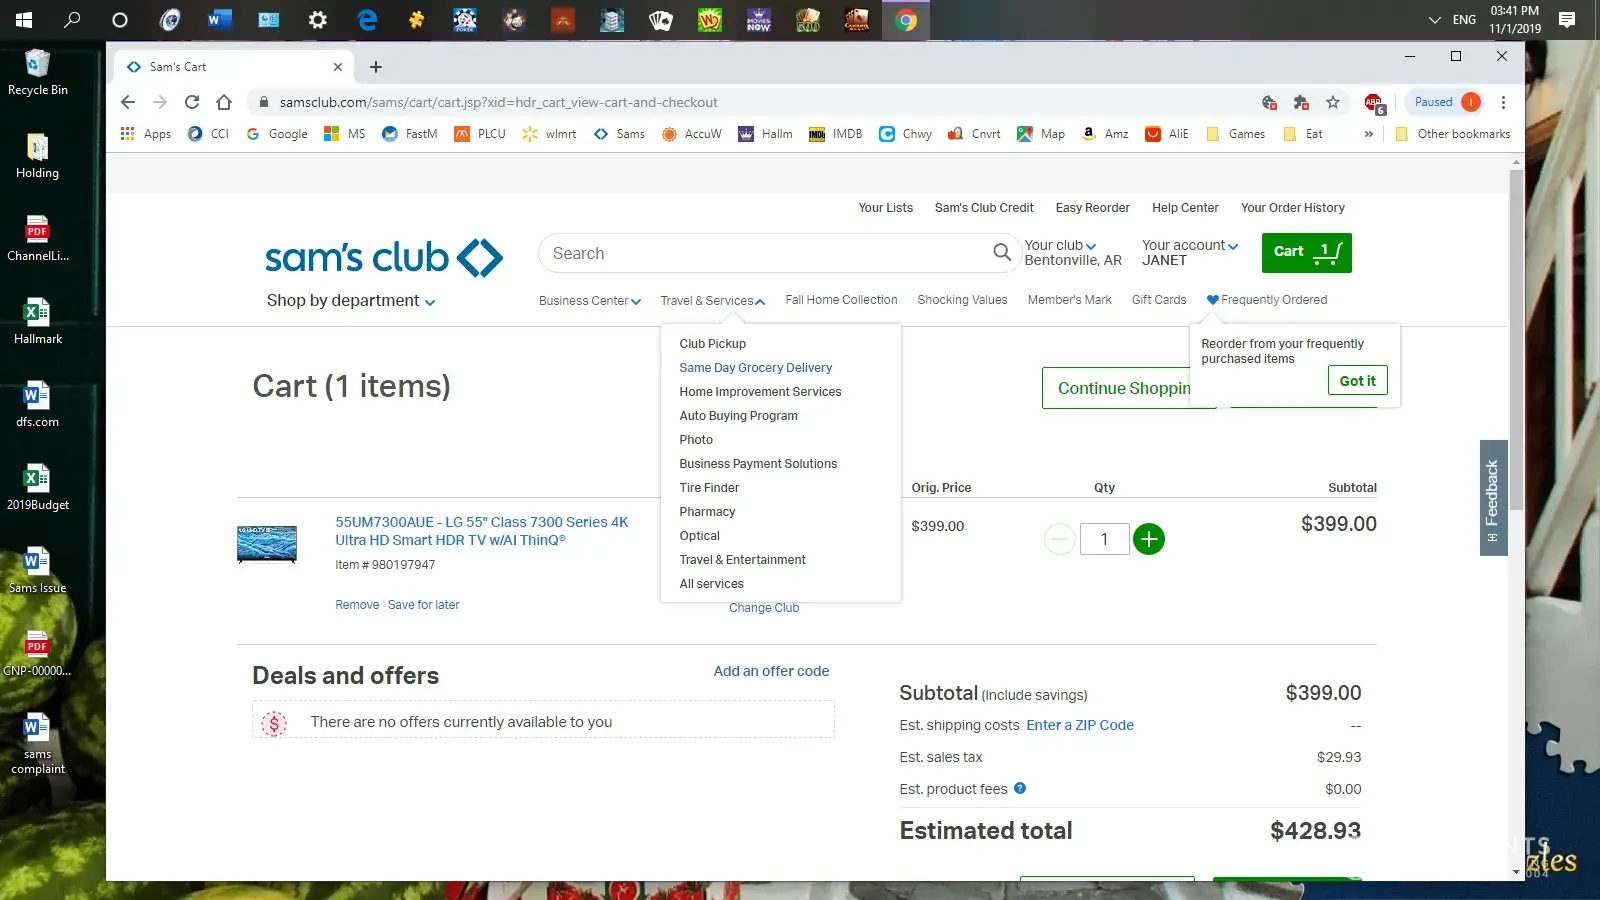Reload the page using the refresh icon
Image resolution: width=1600 pixels, height=900 pixels.
click(x=192, y=102)
